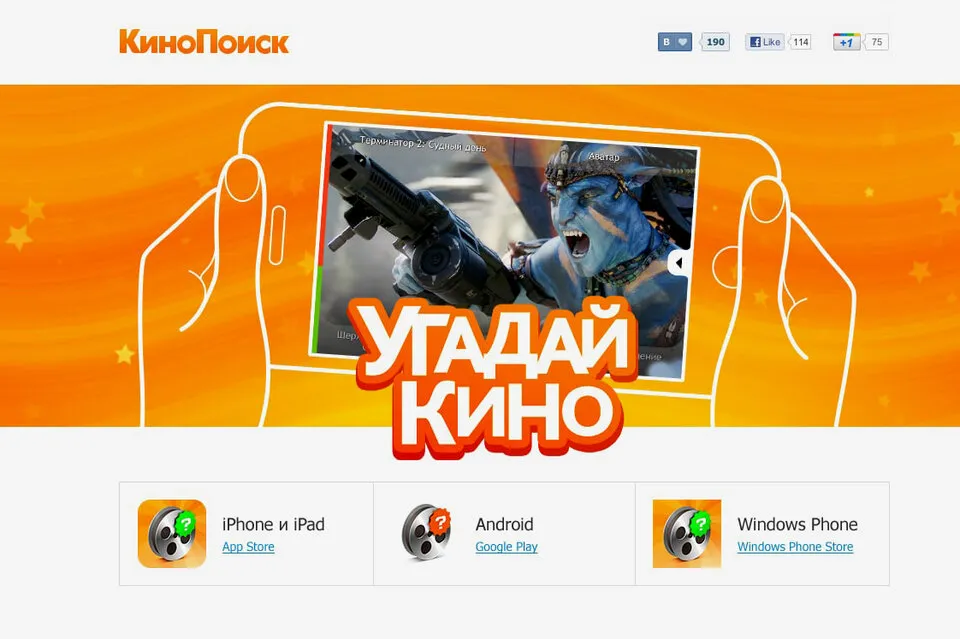The image size is (960, 639).
Task: Click the iPhone и iPad app icon
Action: (x=172, y=534)
